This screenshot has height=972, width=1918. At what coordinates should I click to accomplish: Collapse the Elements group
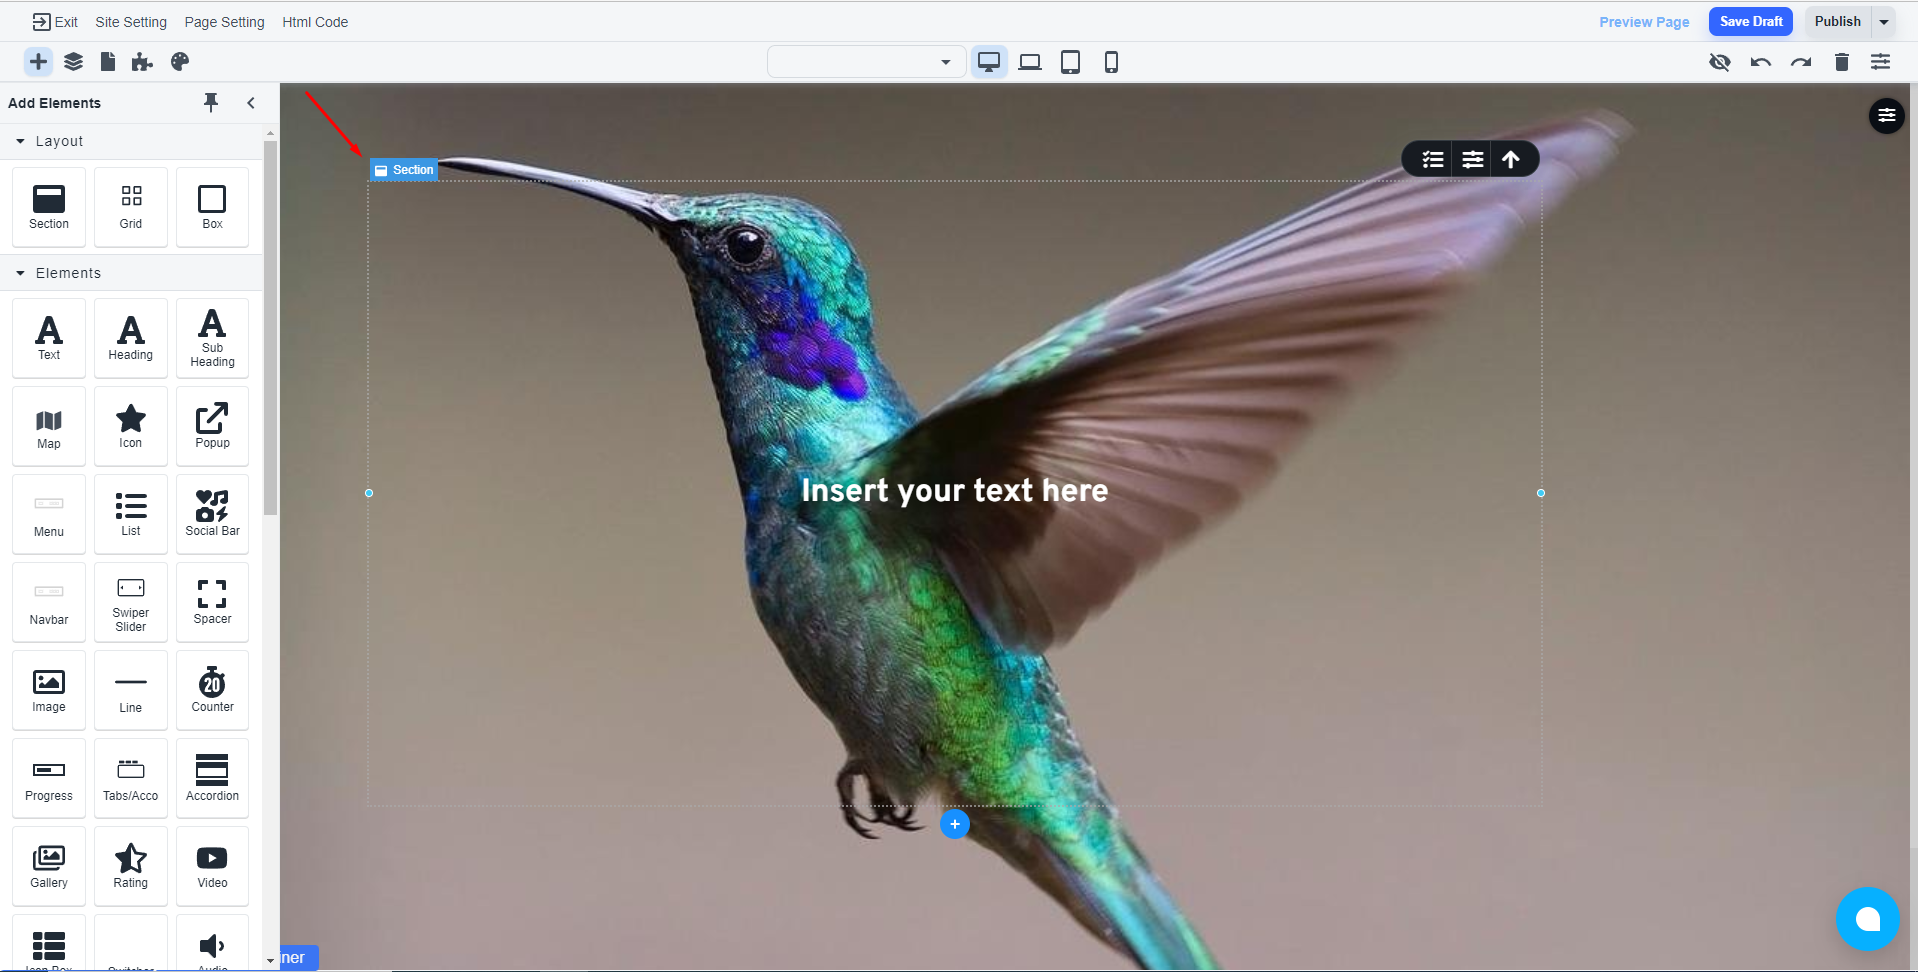click(x=20, y=273)
